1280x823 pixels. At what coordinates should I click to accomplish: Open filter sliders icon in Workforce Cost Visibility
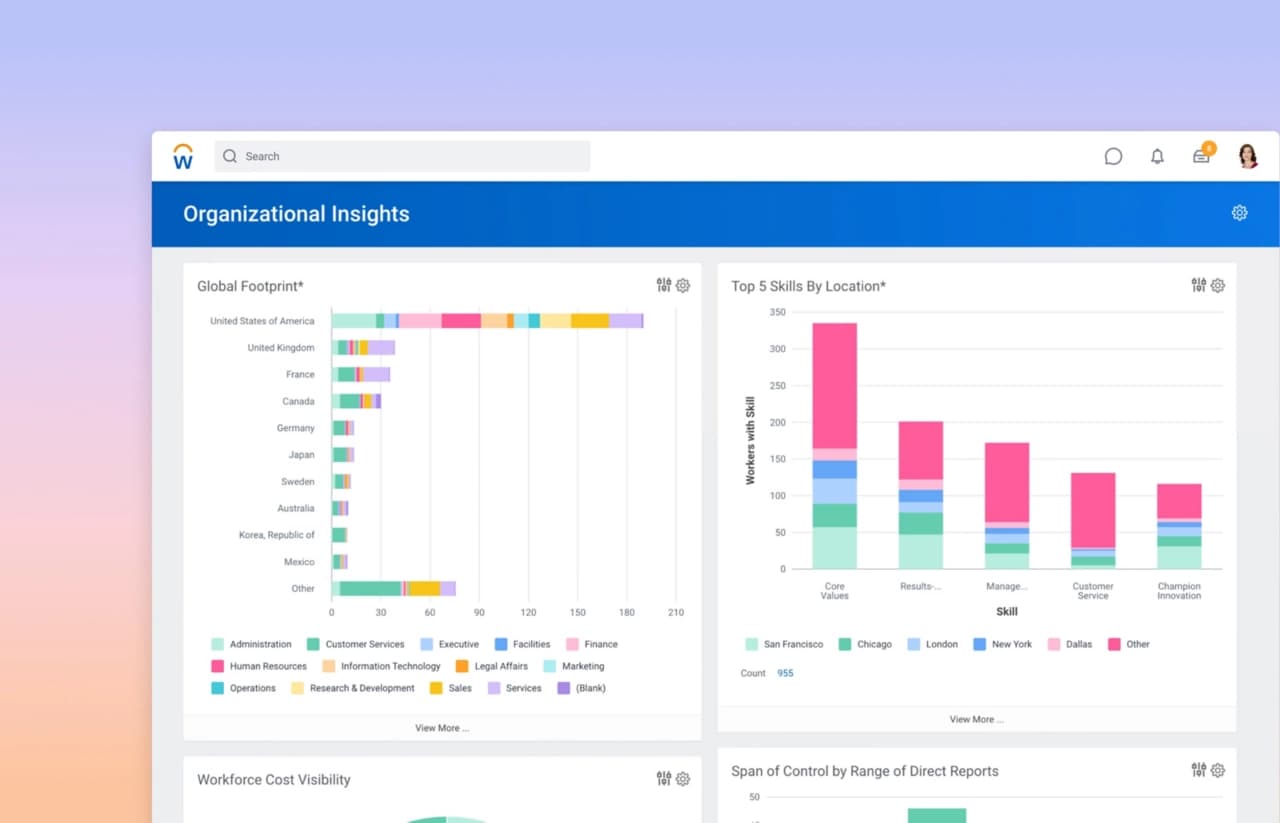coord(664,778)
